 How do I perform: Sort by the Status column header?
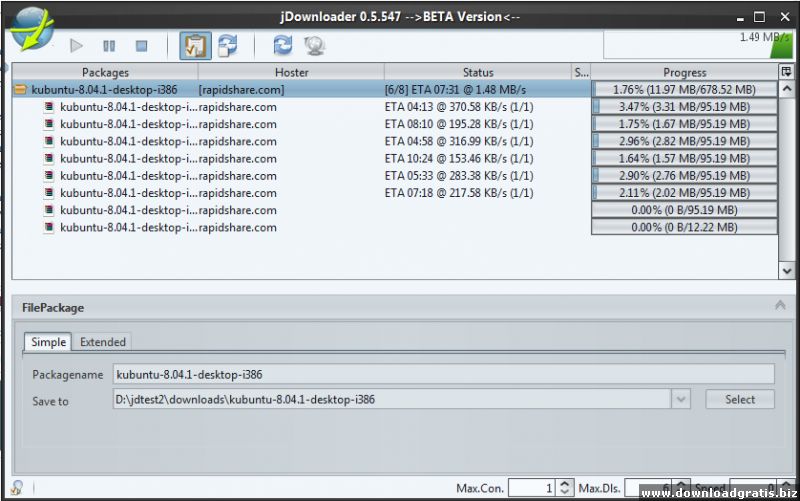(478, 72)
